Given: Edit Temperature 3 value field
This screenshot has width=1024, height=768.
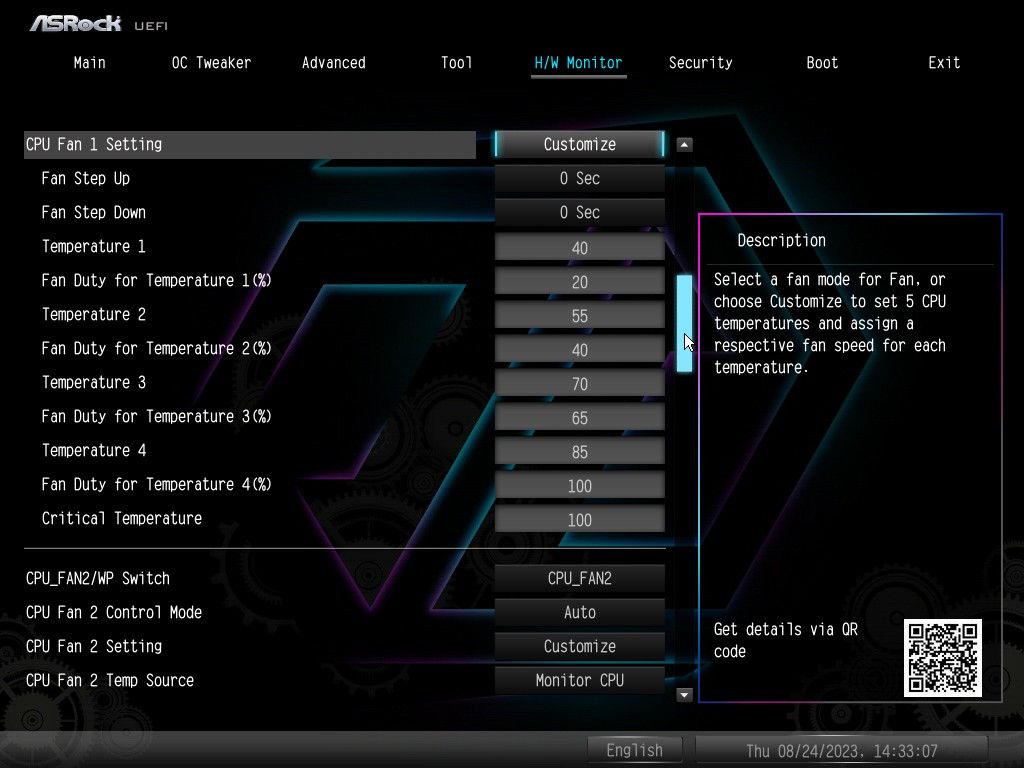Looking at the screenshot, I should (580, 383).
